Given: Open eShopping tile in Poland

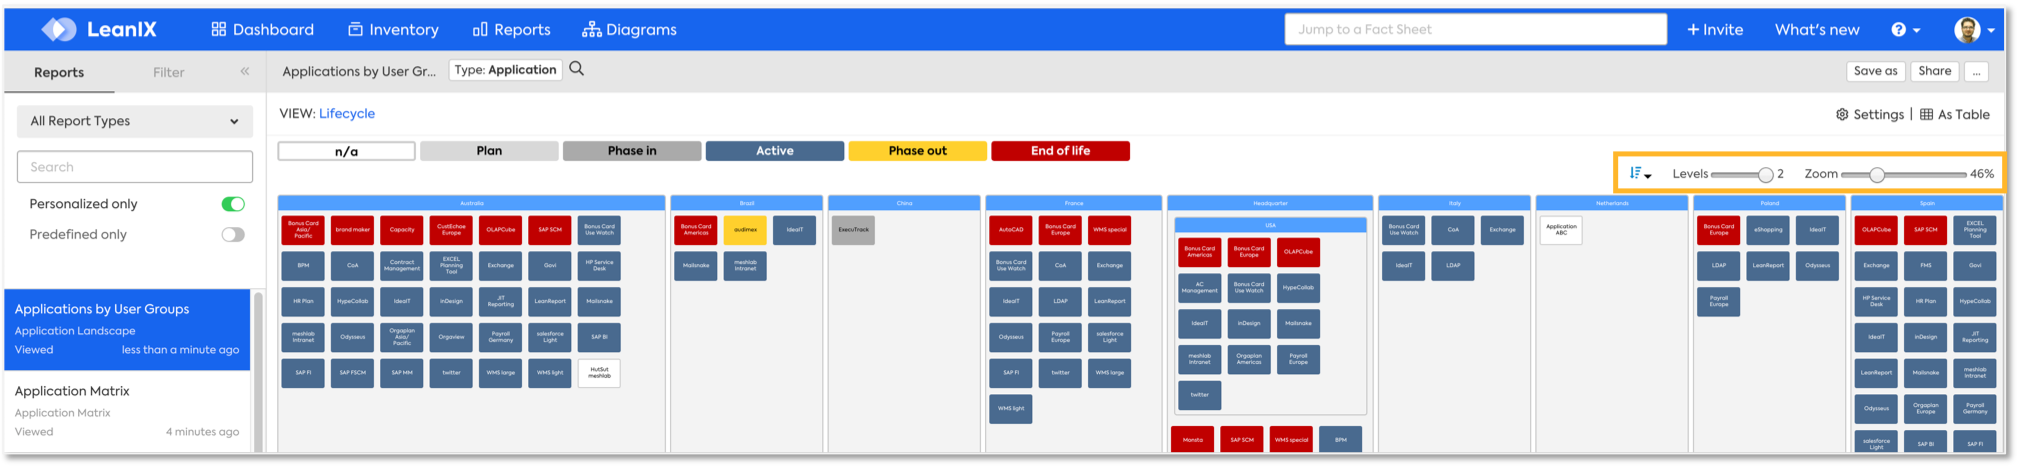Looking at the screenshot, I should point(1768,230).
